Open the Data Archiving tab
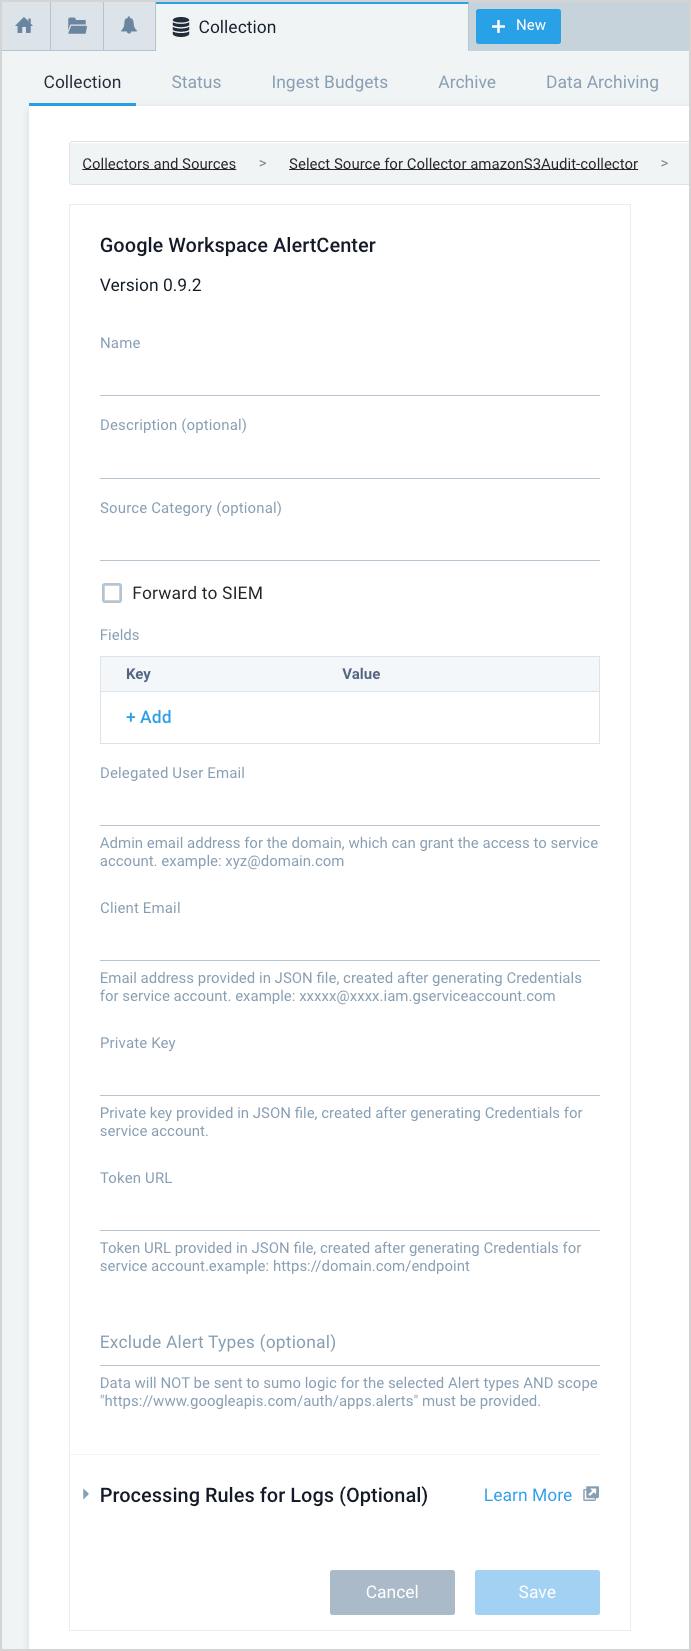Image resolution: width=691 pixels, height=1651 pixels. click(602, 82)
